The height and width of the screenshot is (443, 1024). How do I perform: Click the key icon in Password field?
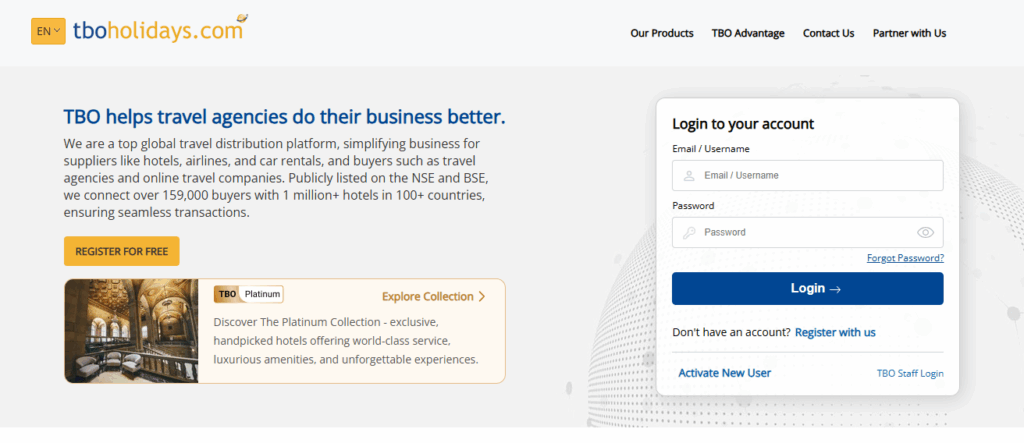point(689,233)
